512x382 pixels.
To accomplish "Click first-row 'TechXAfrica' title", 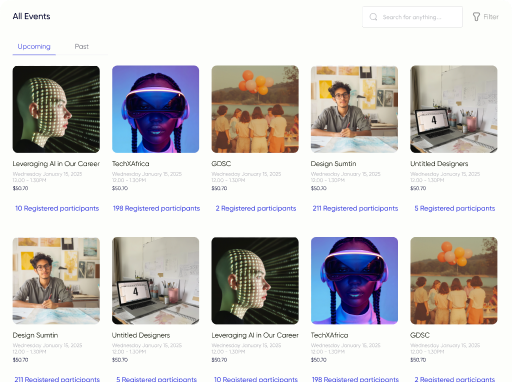I will point(131,164).
